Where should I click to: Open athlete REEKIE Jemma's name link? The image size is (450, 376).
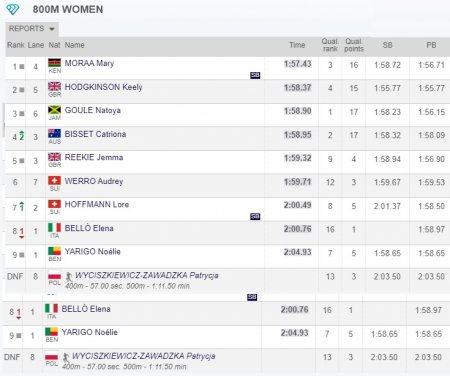point(94,157)
